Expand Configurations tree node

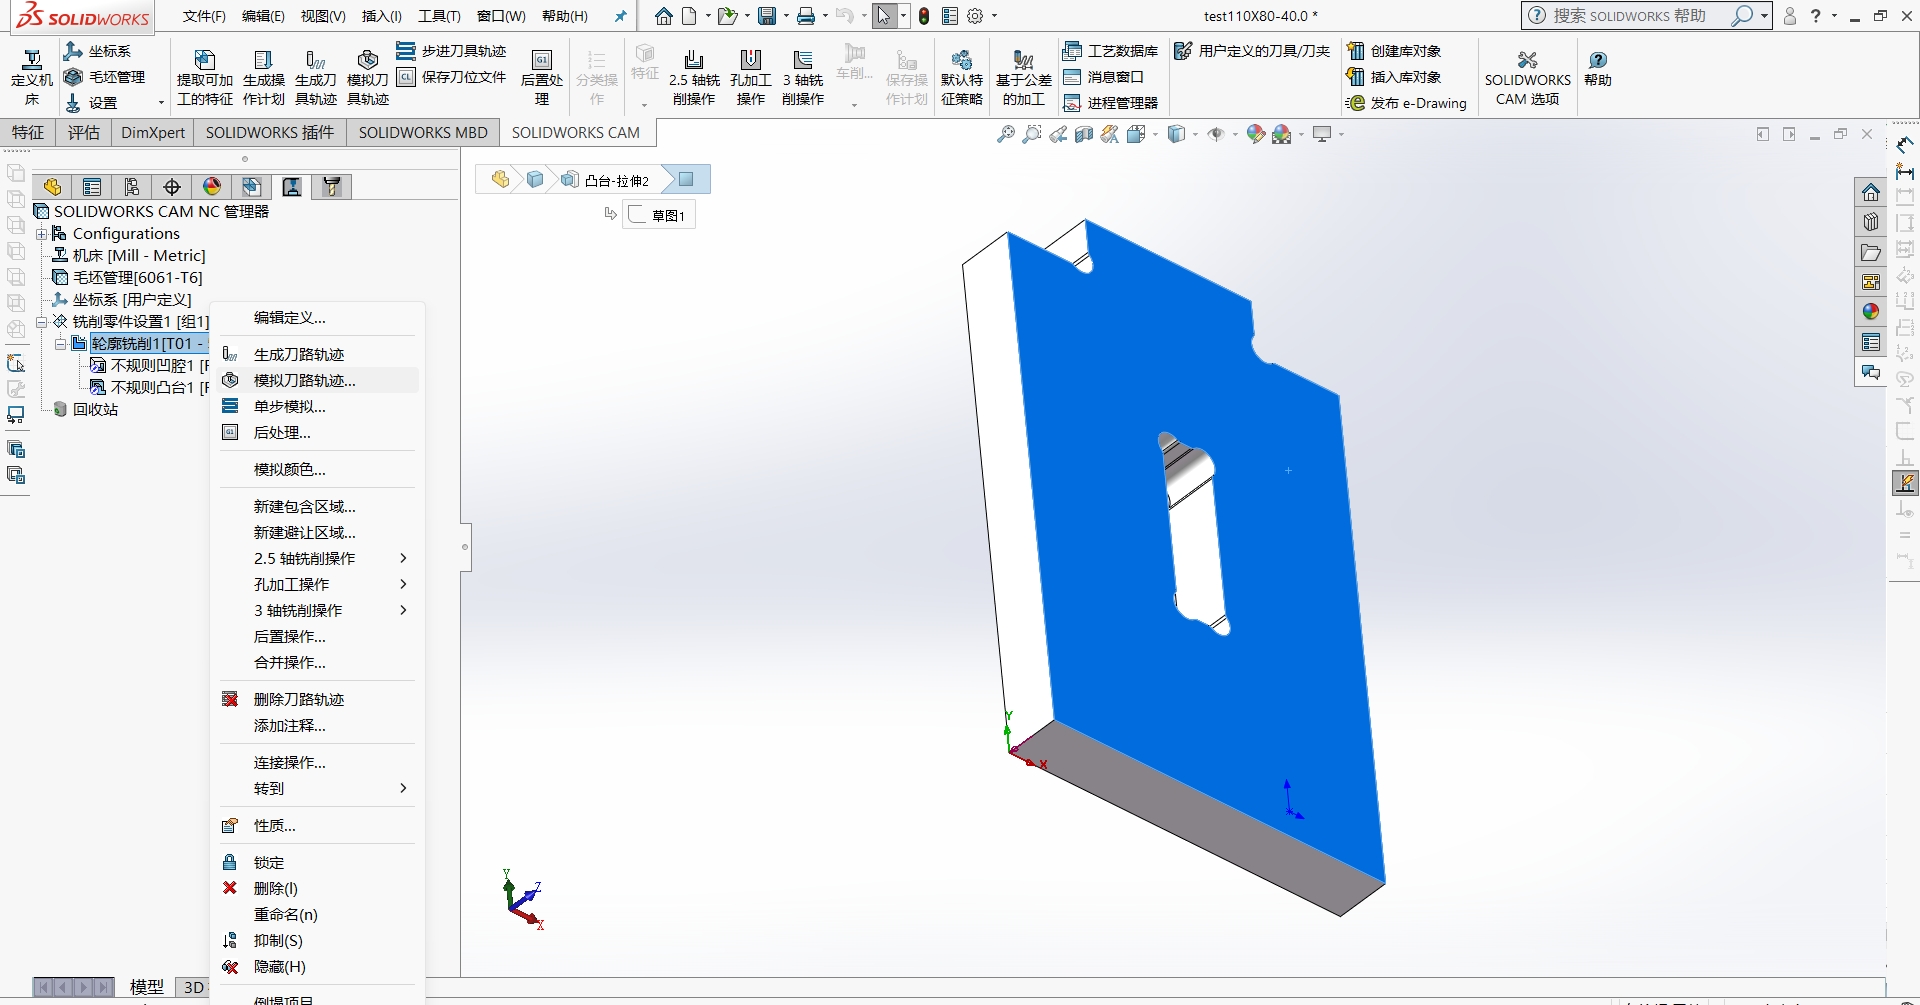point(42,234)
